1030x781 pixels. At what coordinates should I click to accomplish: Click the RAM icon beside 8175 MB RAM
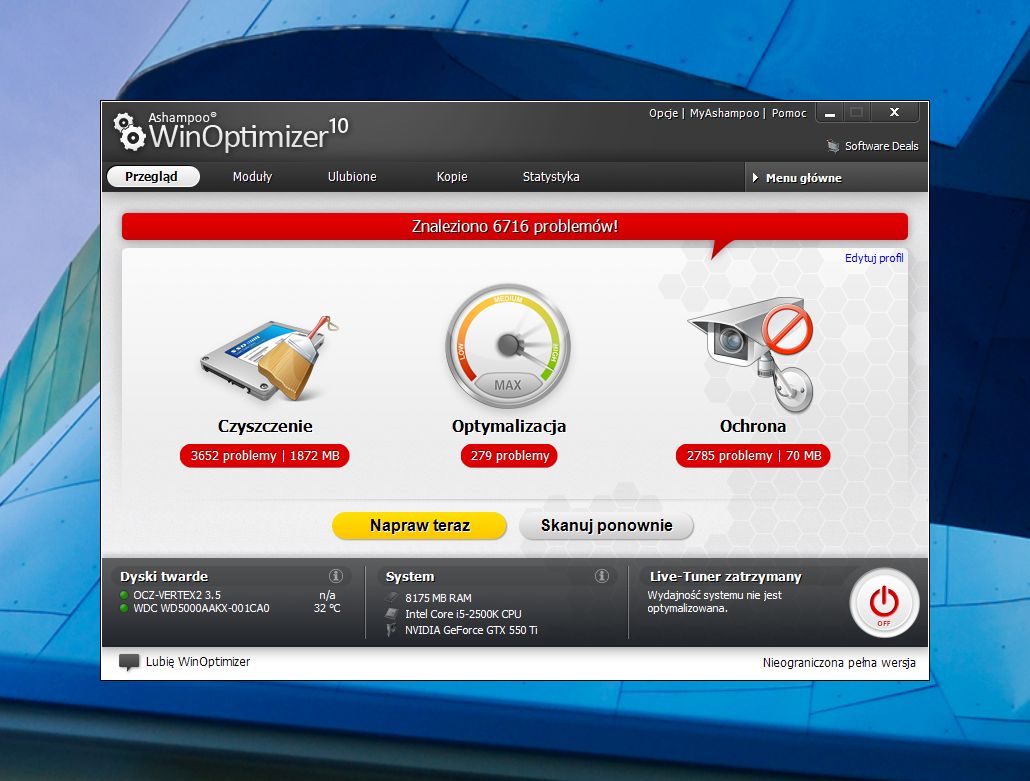392,598
